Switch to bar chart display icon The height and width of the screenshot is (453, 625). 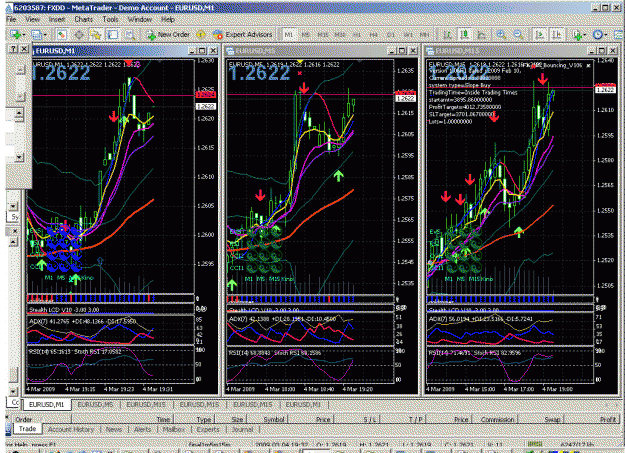[448, 35]
